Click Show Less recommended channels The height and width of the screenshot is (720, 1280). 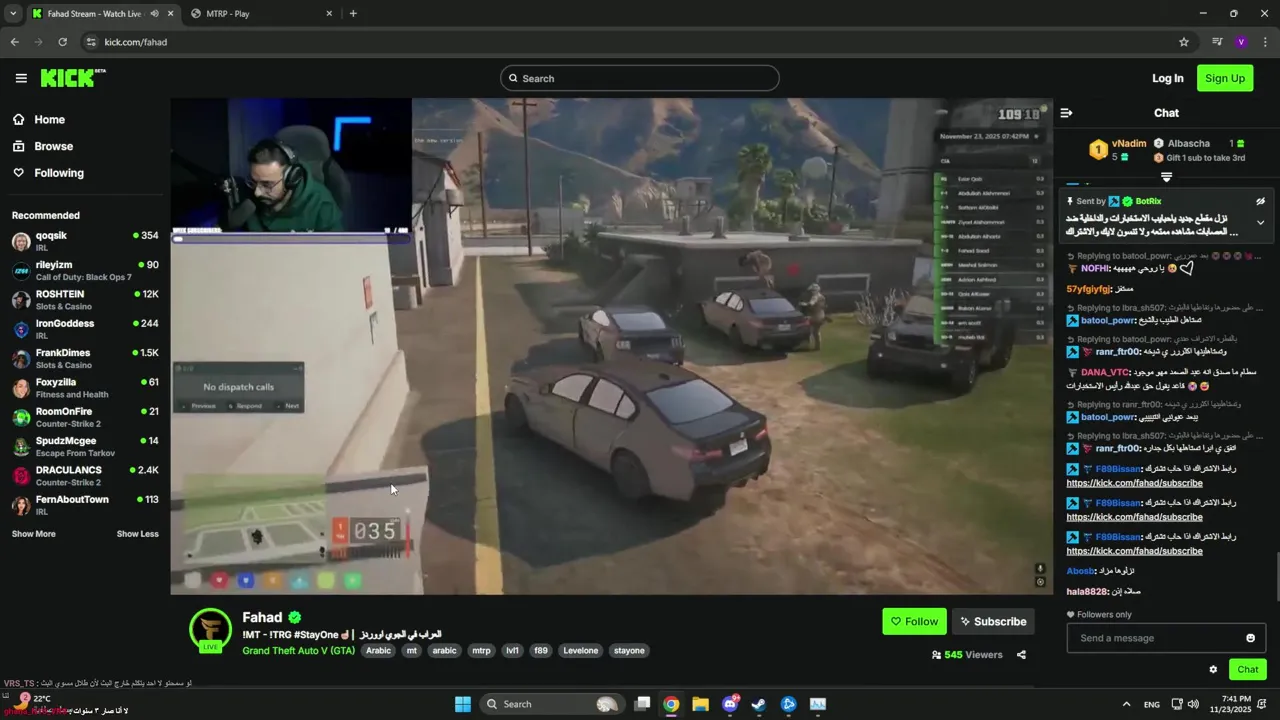(137, 534)
